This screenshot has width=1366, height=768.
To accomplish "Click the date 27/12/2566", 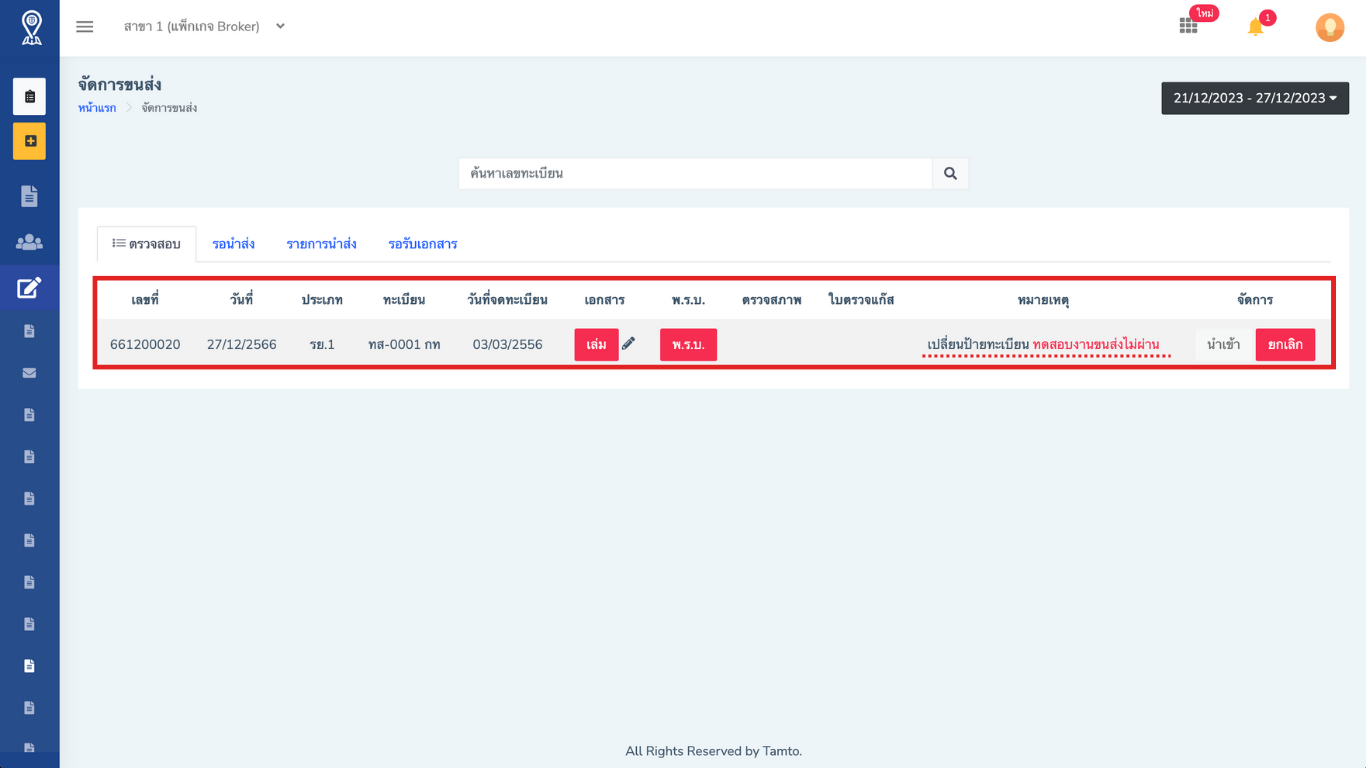I will pos(241,345).
